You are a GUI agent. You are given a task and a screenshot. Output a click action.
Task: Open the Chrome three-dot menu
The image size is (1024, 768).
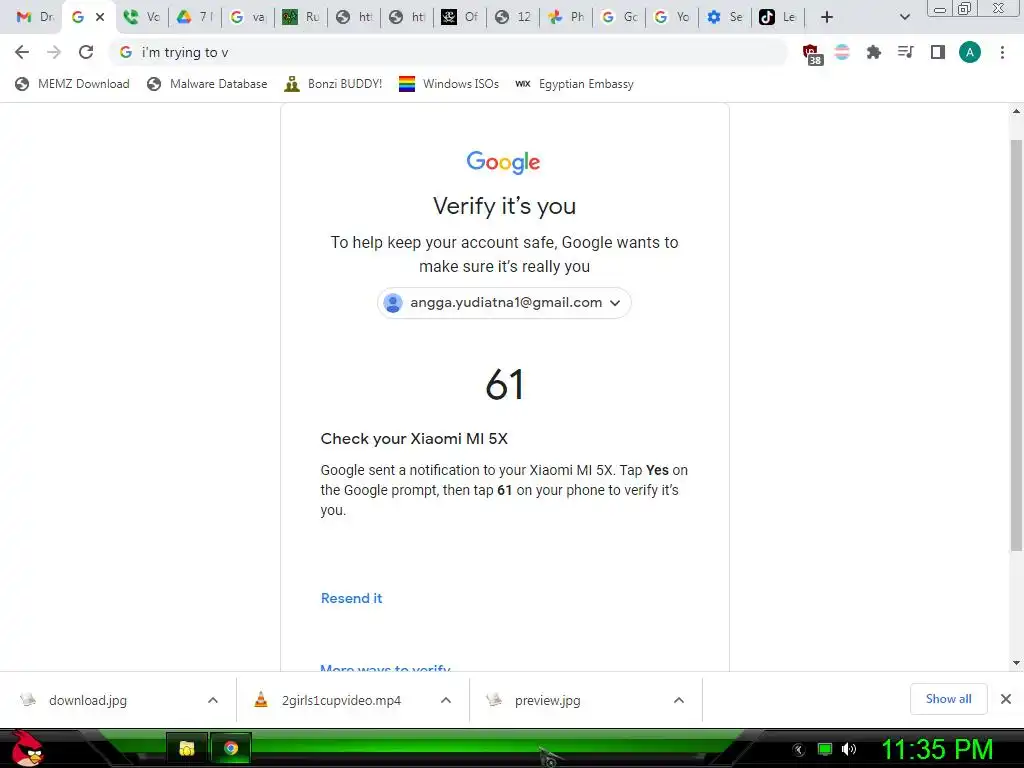pos(1002,52)
